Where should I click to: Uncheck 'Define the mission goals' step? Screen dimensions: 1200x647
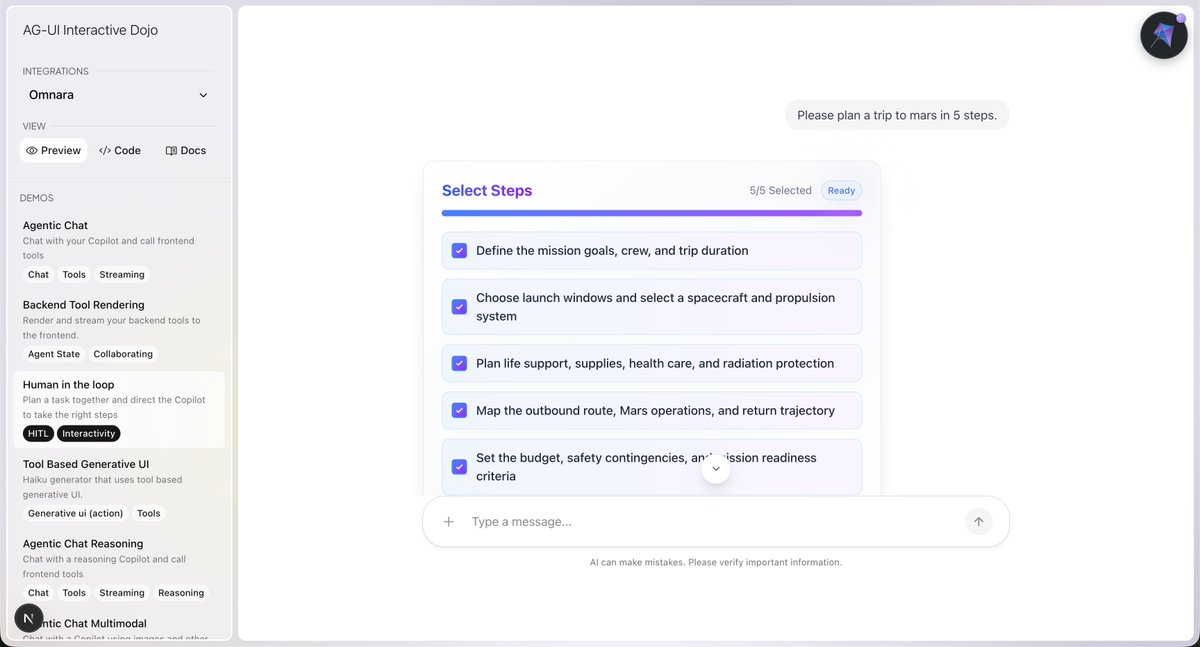459,251
